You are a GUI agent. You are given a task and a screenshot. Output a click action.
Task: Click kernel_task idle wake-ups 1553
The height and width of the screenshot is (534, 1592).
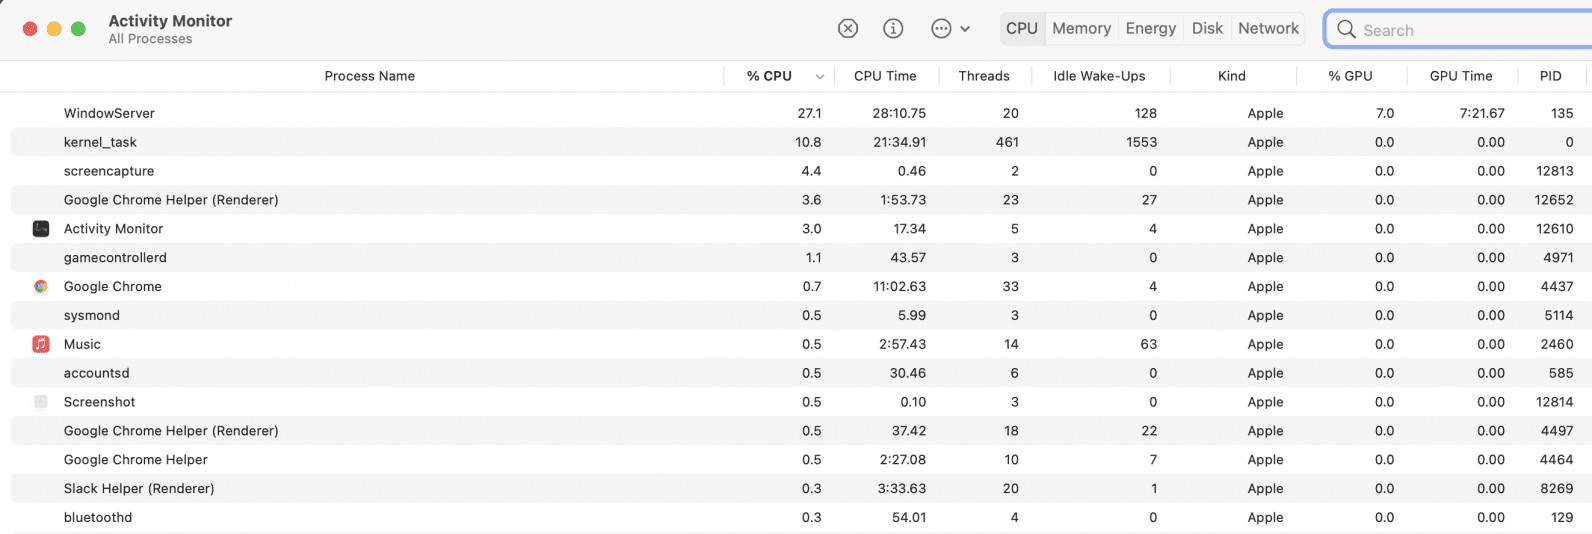click(x=1141, y=142)
